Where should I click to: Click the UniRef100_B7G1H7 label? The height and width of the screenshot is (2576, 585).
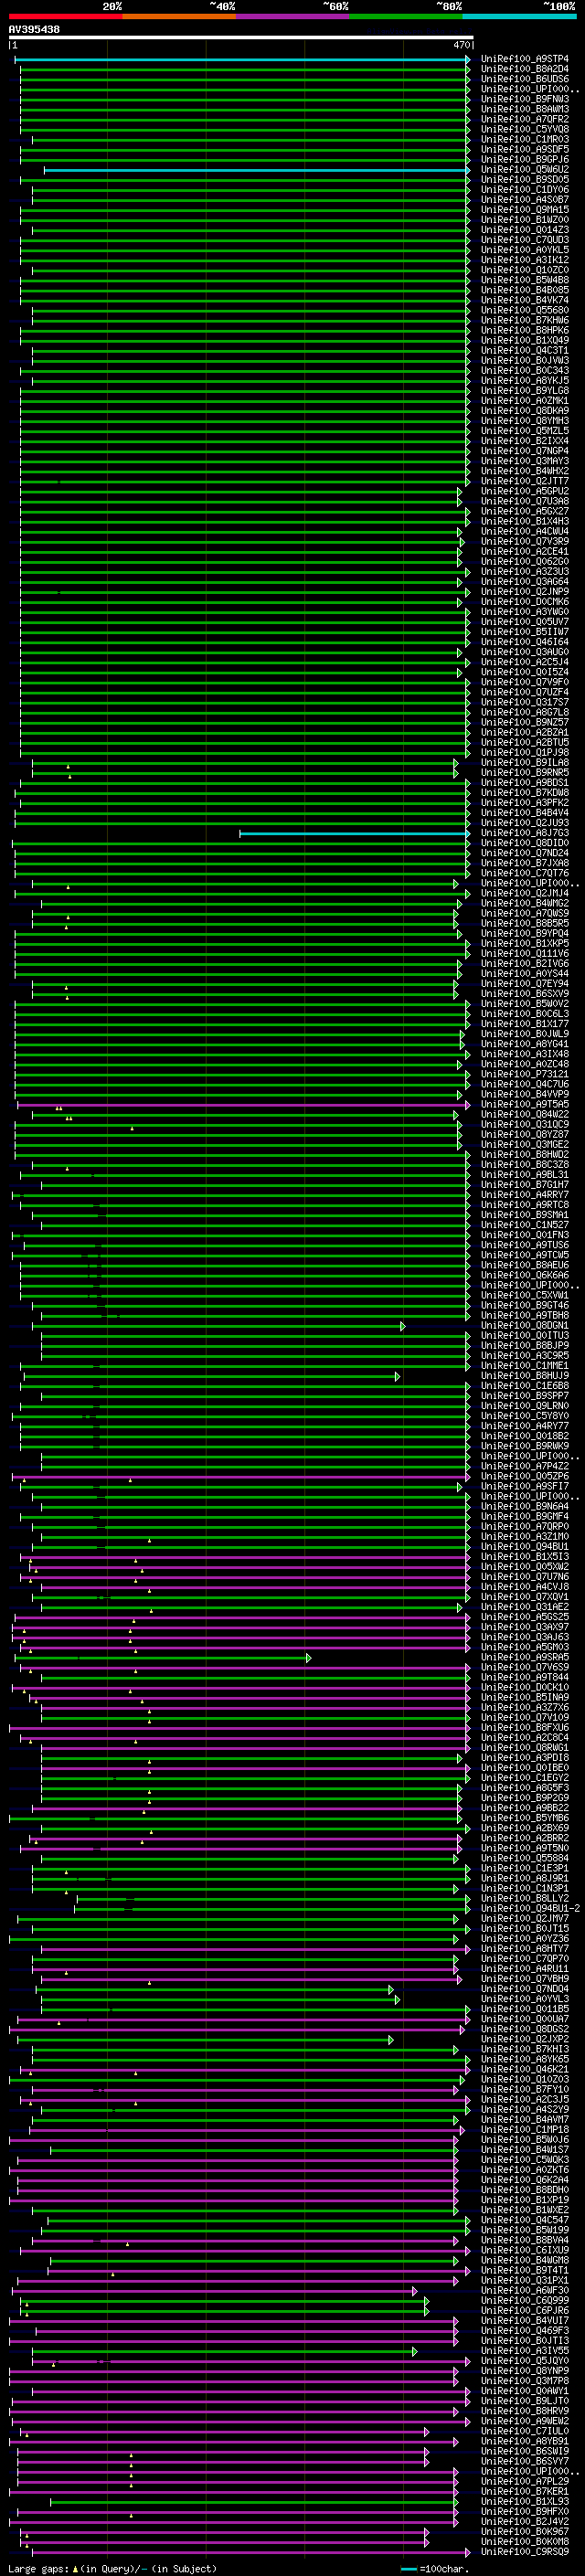pyautogui.click(x=525, y=1185)
